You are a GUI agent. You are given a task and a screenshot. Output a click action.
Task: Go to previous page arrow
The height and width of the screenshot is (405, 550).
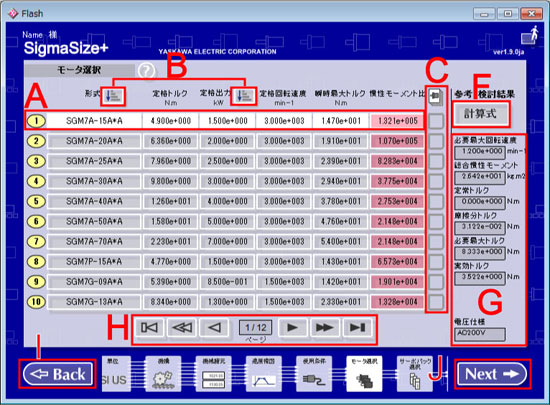(214, 328)
